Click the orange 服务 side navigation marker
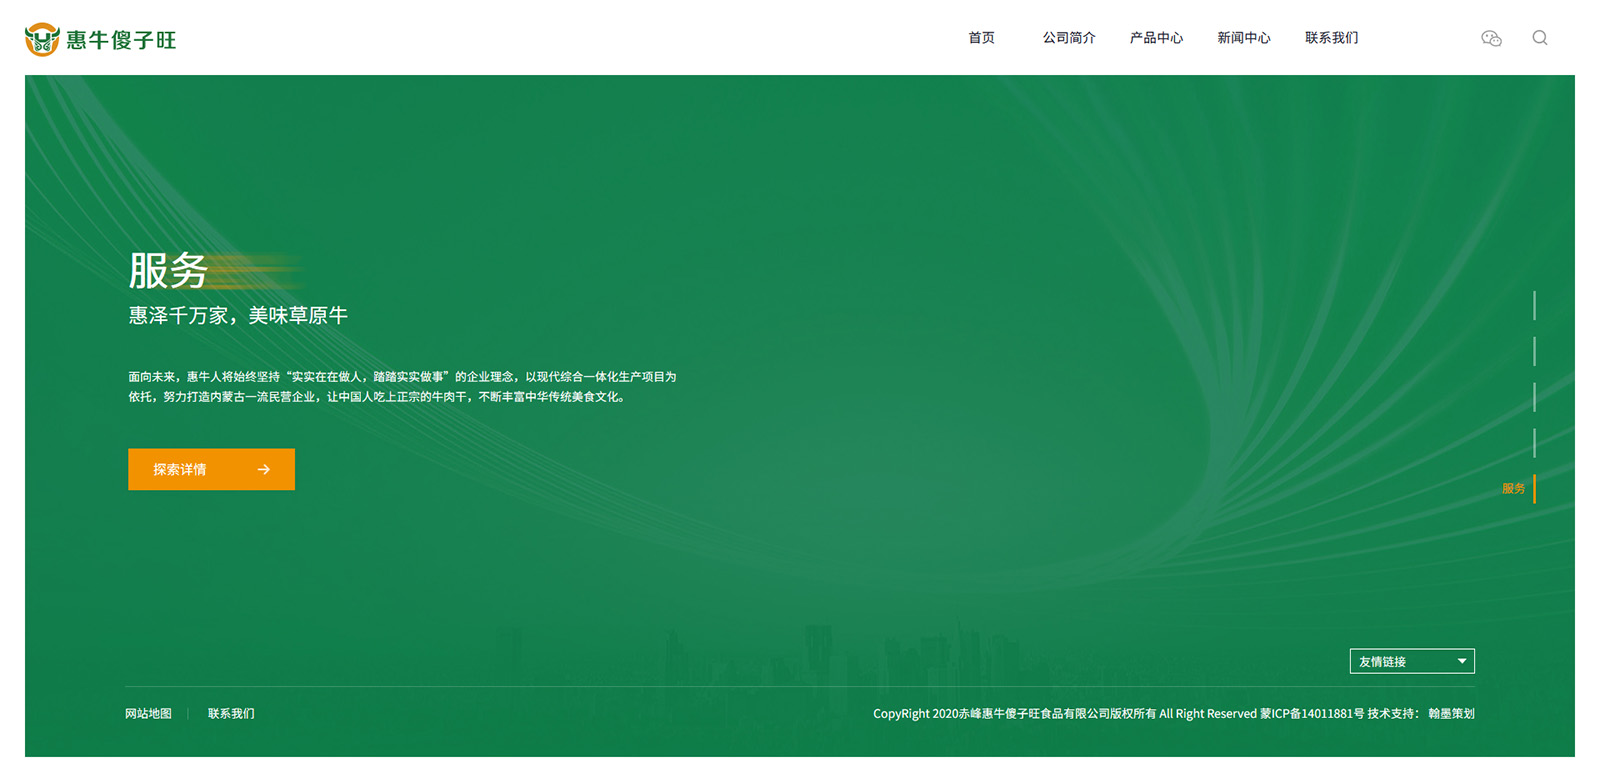Viewport: 1600px width, 782px height. click(x=1516, y=488)
